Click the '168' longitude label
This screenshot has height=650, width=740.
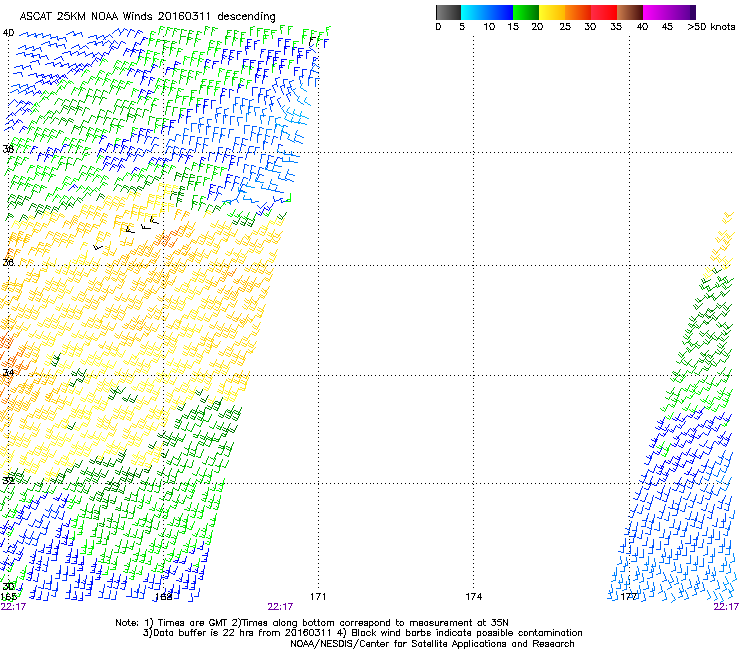164,597
